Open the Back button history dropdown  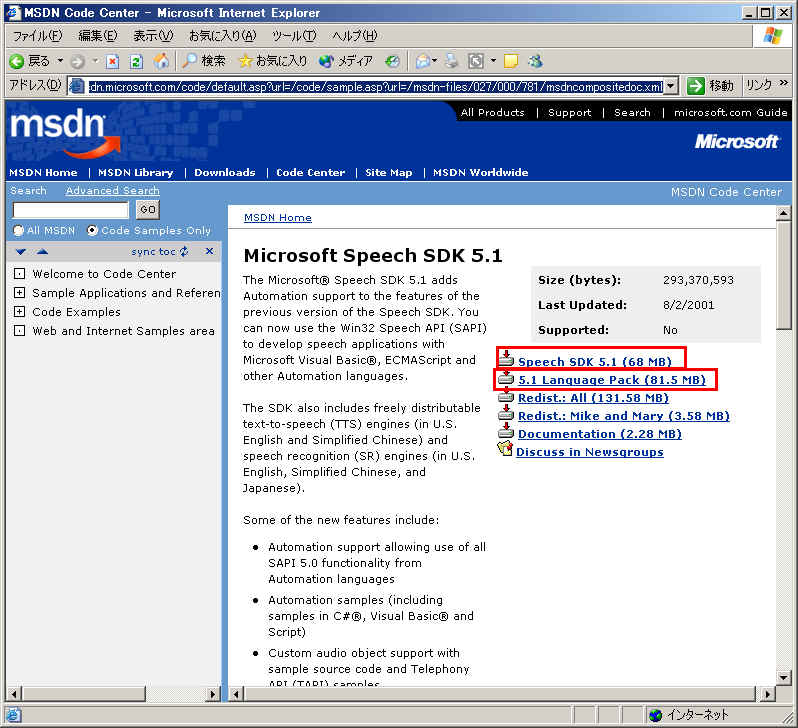[x=60, y=61]
